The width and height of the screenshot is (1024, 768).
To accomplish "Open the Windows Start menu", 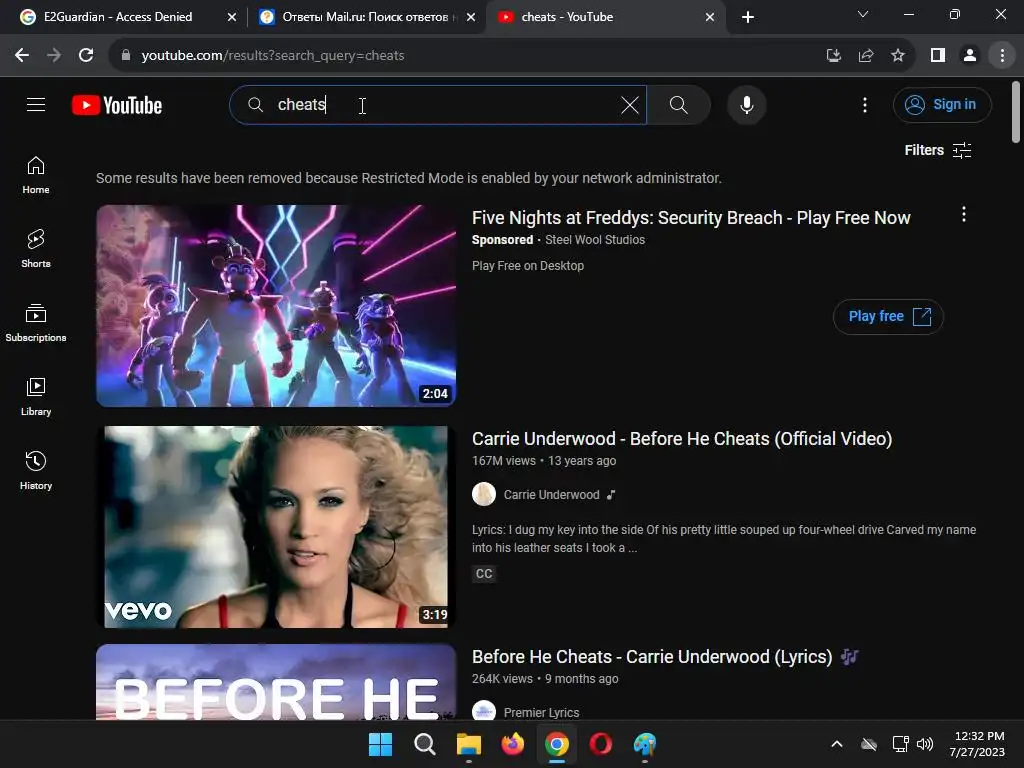I will point(380,744).
